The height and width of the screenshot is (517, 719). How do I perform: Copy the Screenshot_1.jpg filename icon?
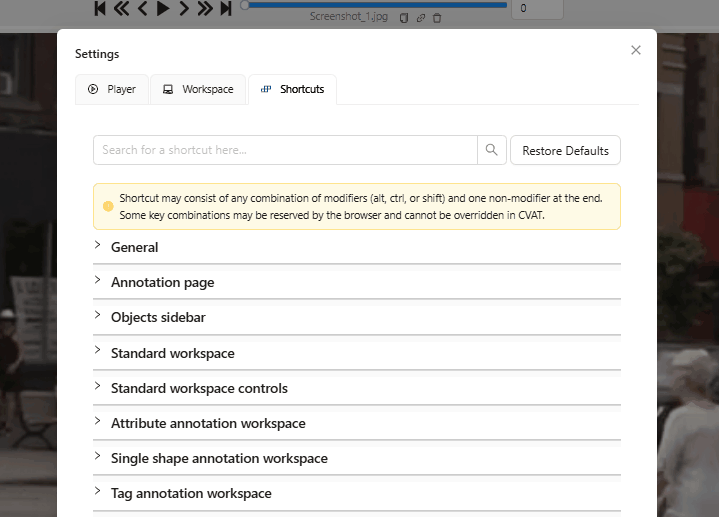[404, 18]
